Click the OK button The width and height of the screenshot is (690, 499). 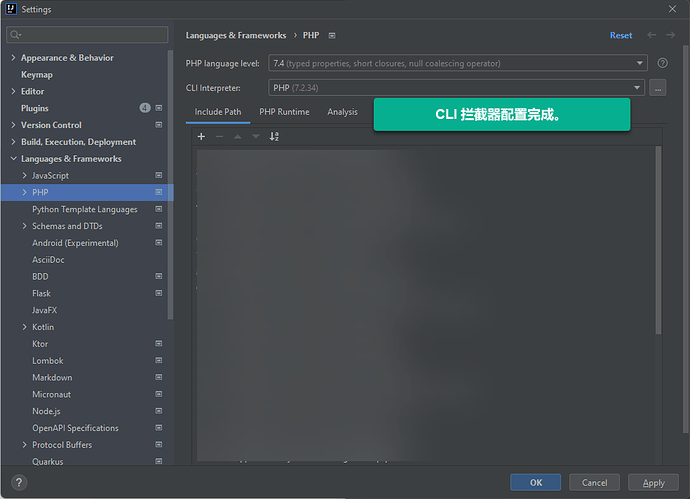[536, 483]
